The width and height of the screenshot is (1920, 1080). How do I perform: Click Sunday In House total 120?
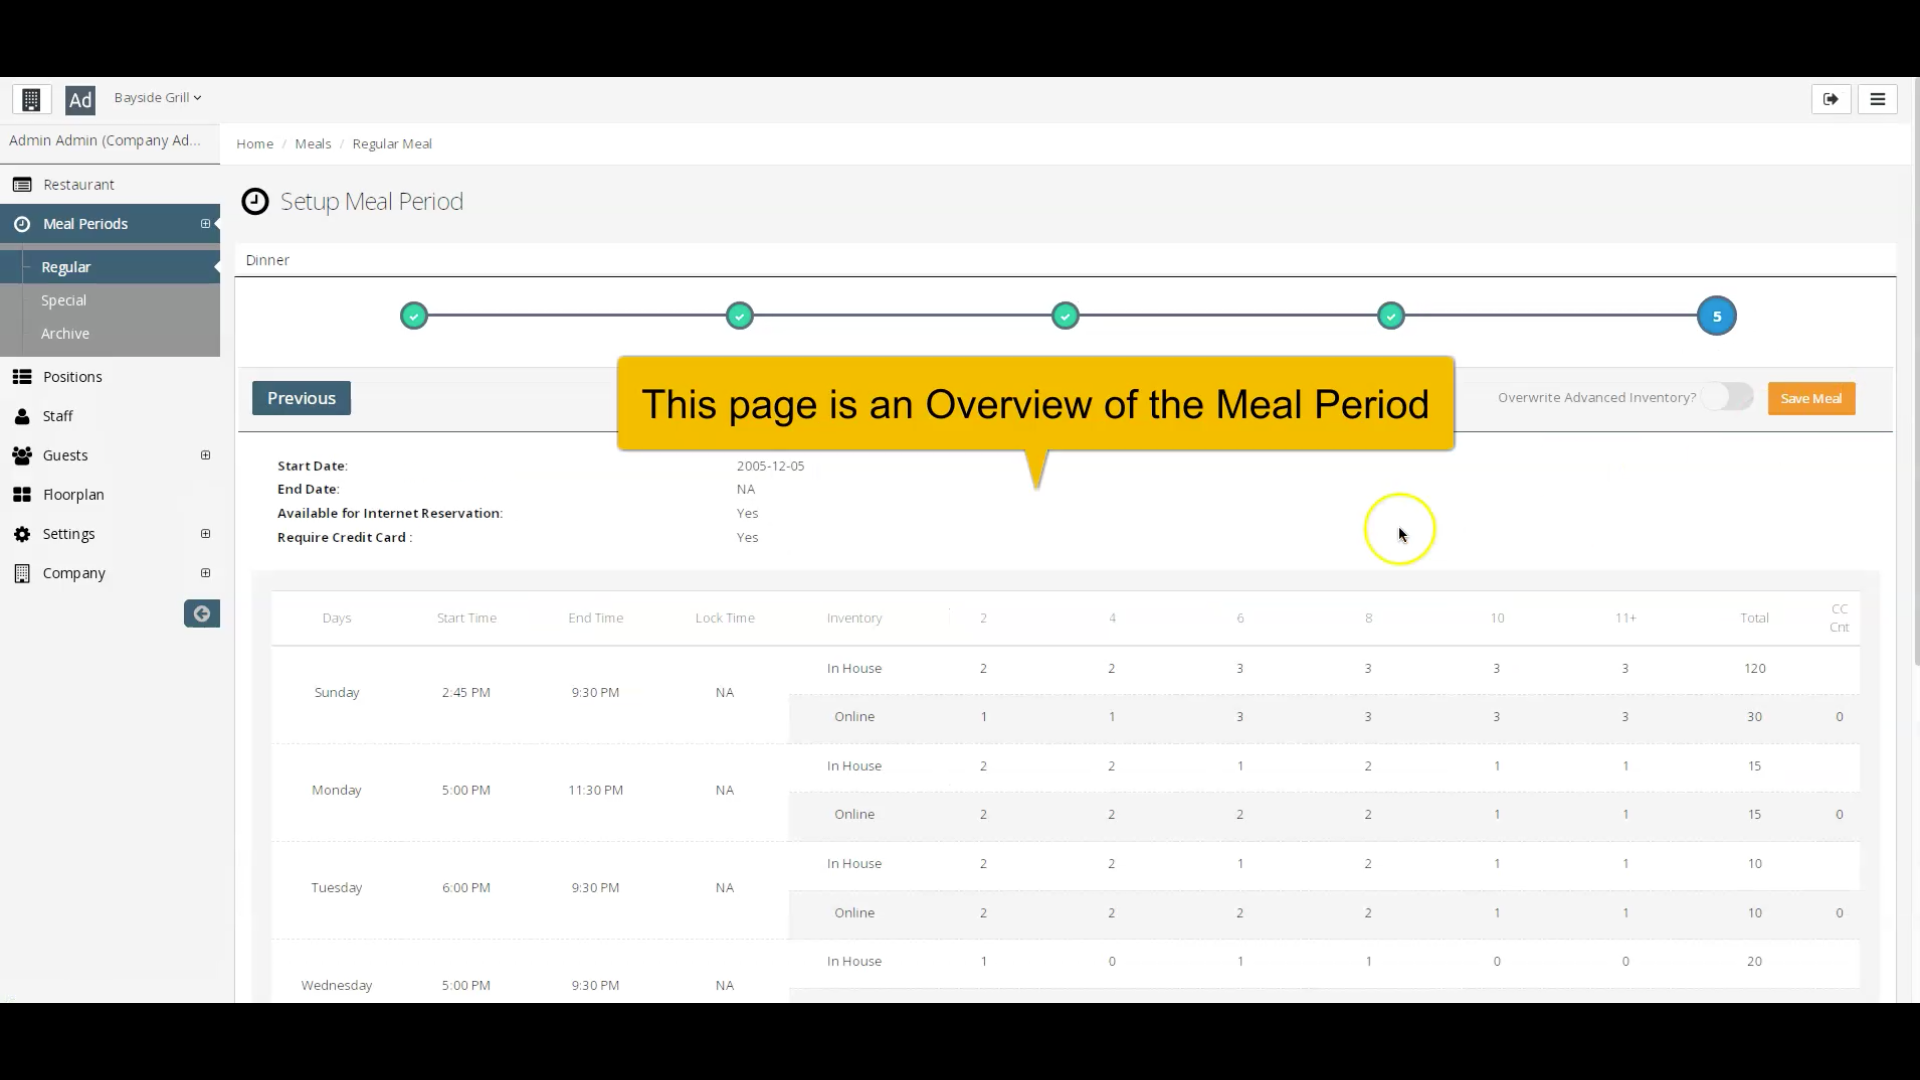[x=1755, y=668]
